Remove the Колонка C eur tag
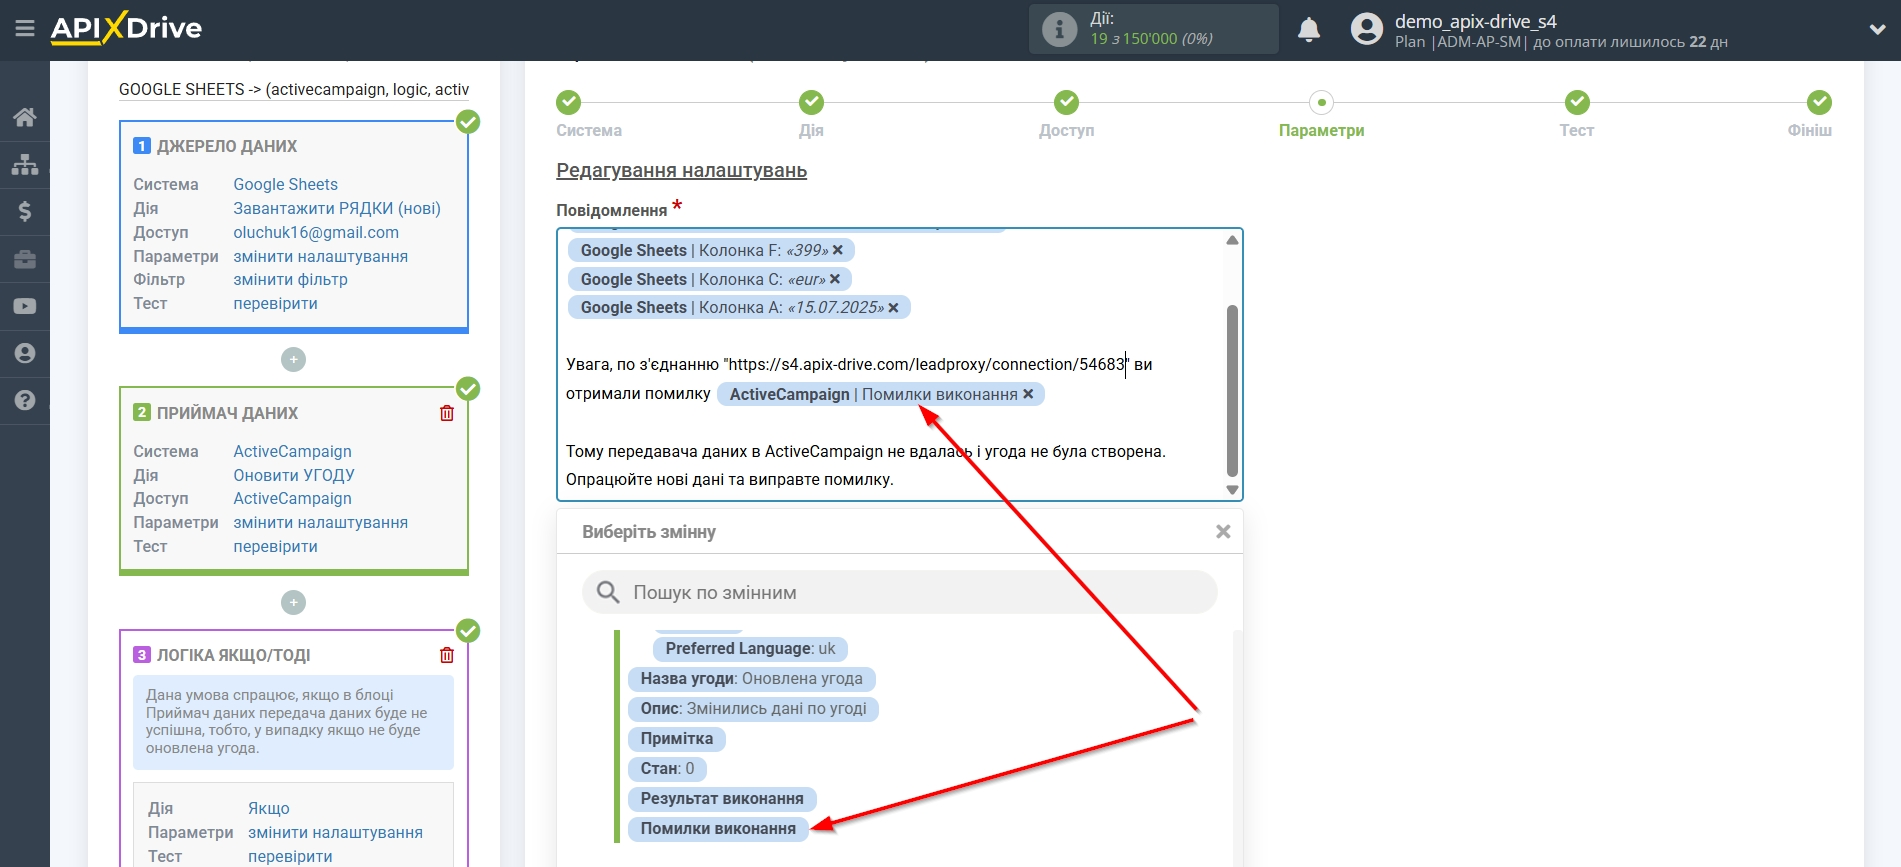Screen dimensions: 1901x867 (835, 279)
